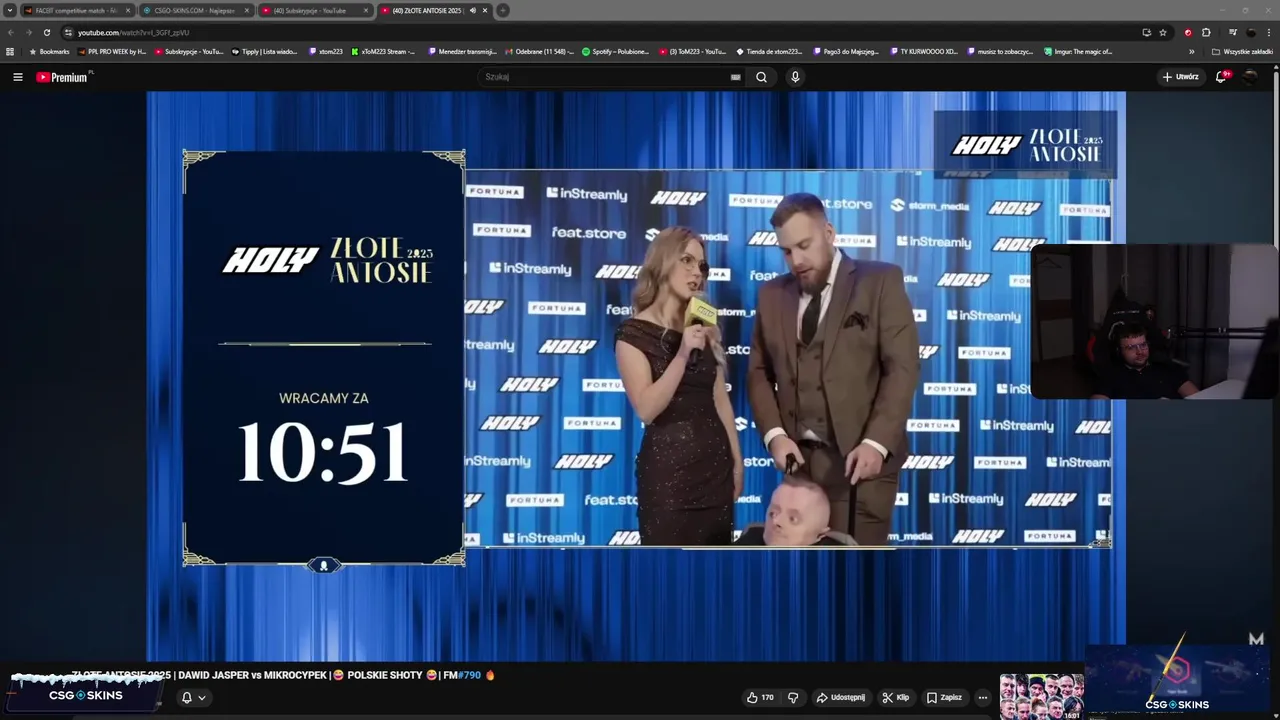This screenshot has width=1280, height=720.
Task: Expand hidden bookmarks chevron
Action: 1191,51
